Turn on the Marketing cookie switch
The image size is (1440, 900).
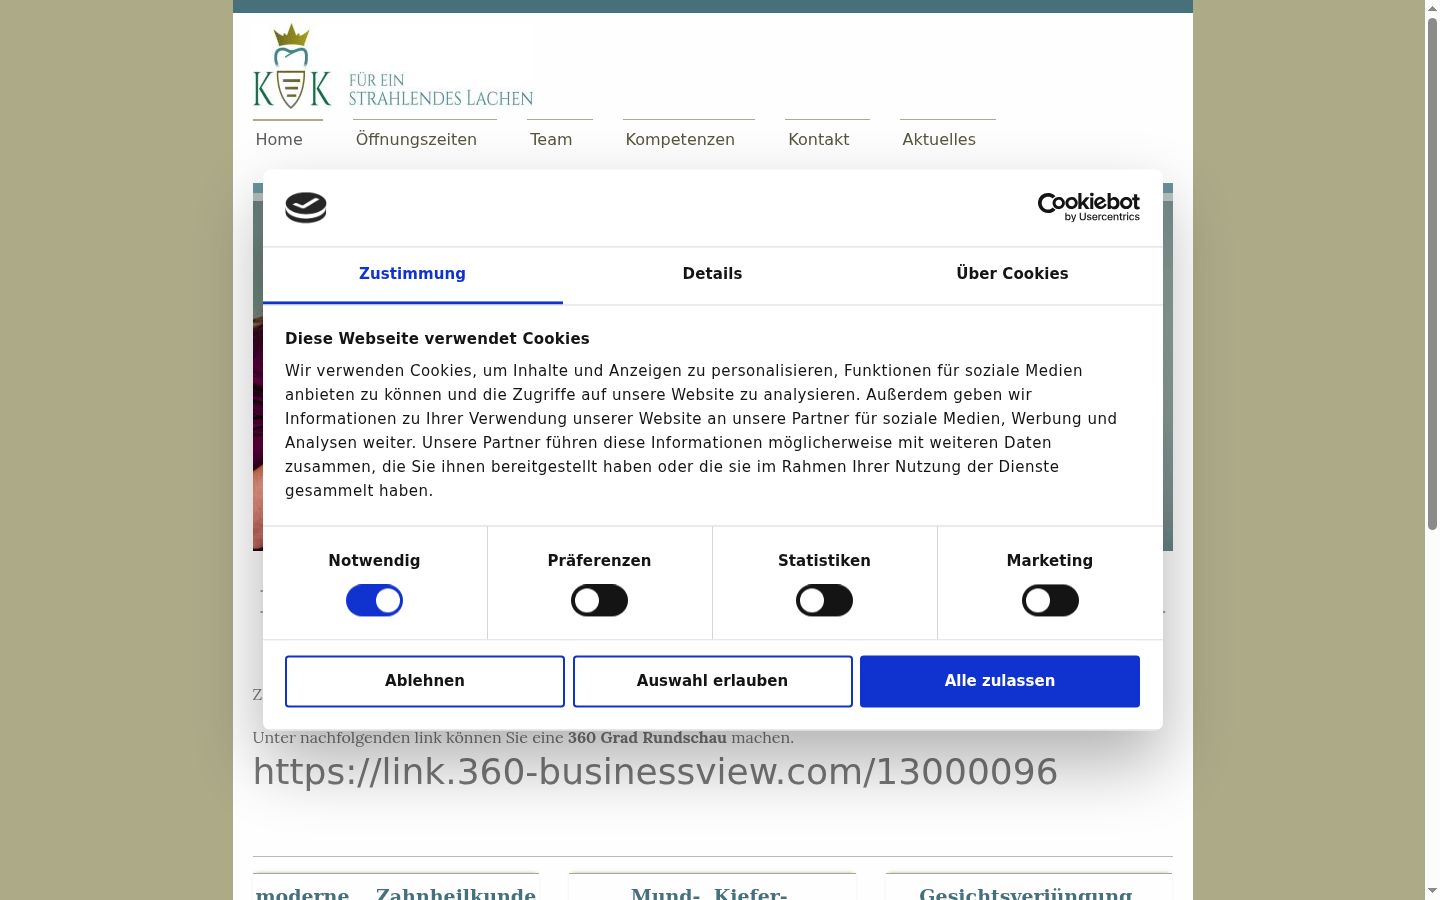coord(1050,601)
